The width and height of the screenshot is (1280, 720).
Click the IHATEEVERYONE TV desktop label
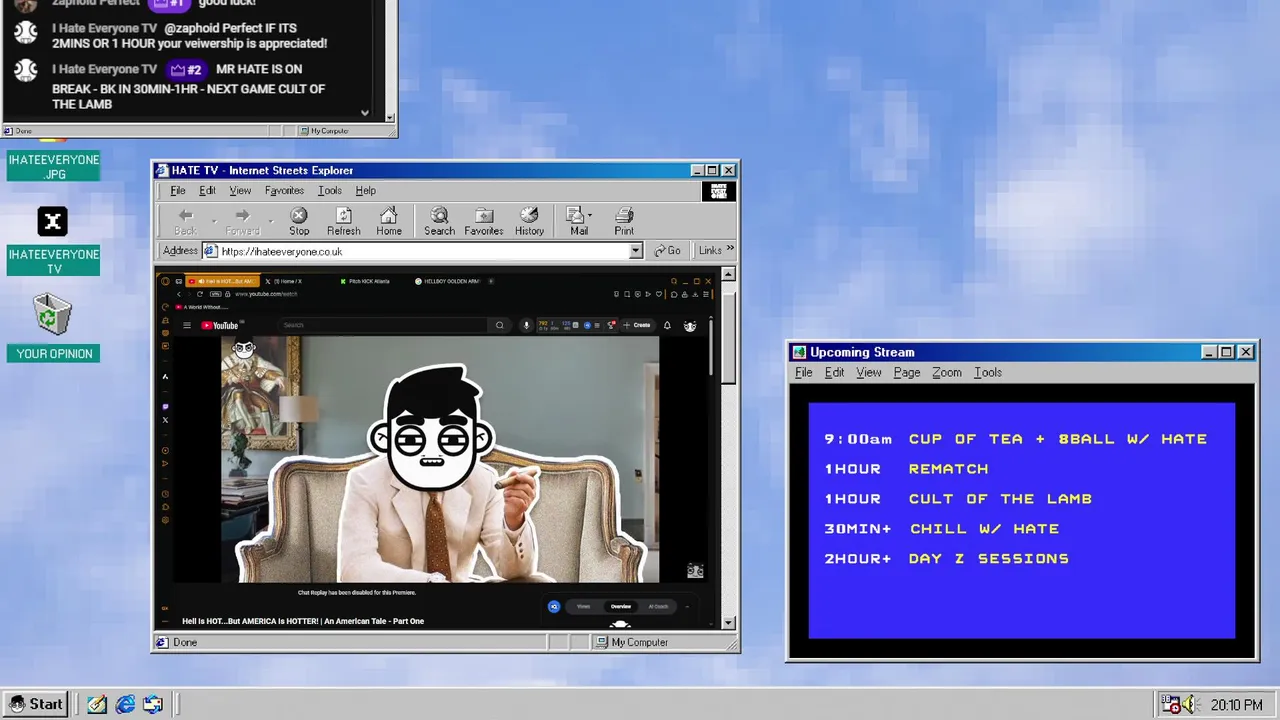coord(54,261)
